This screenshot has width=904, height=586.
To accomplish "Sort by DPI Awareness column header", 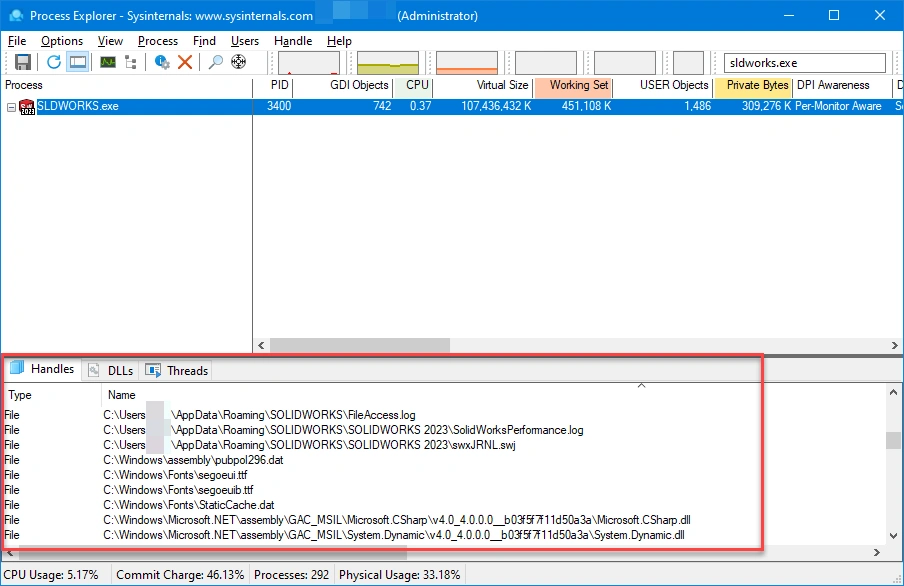I will point(843,85).
